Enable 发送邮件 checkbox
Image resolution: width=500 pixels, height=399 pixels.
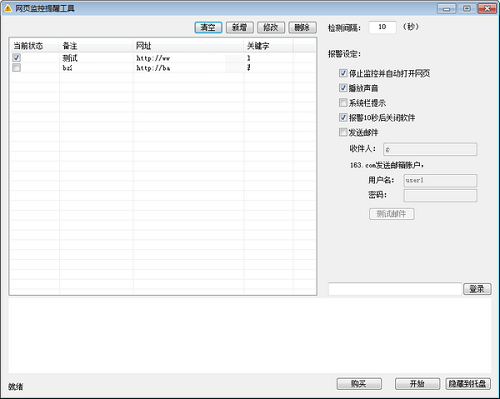point(343,132)
